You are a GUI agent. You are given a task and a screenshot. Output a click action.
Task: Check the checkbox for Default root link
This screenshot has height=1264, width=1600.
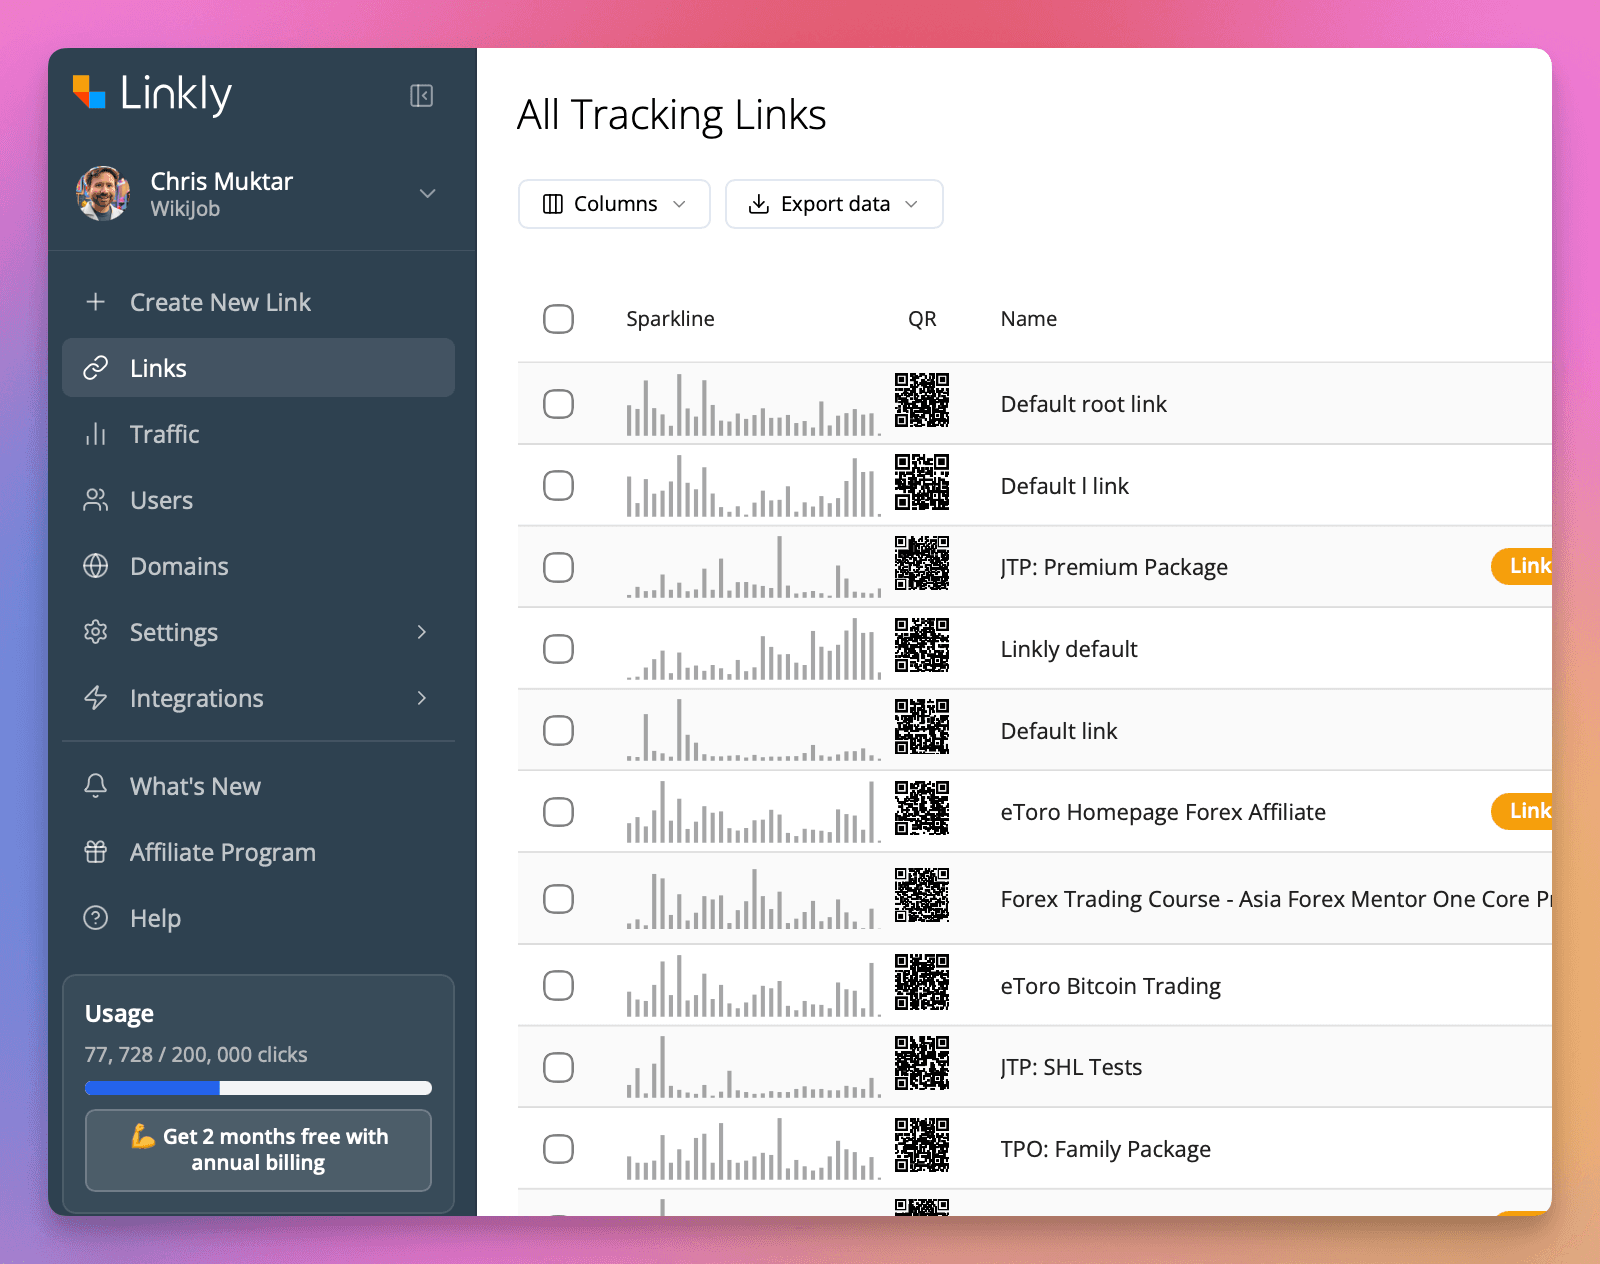point(559,404)
